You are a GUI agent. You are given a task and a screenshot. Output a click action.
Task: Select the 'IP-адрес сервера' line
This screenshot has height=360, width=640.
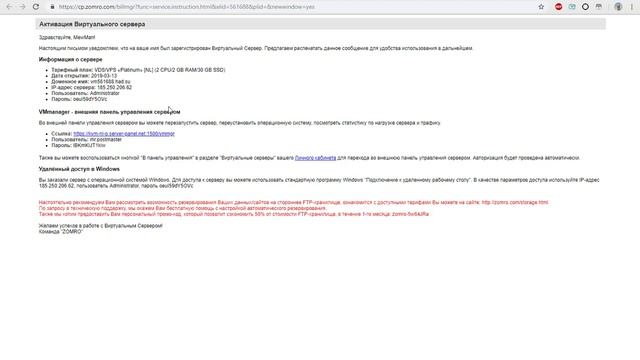pos(91,87)
